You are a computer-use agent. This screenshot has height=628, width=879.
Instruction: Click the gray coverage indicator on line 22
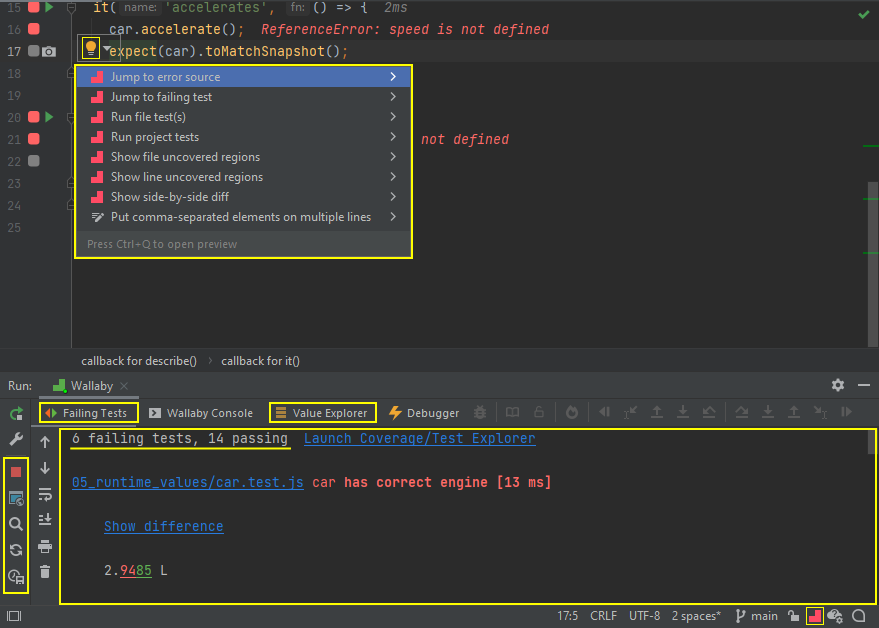click(x=34, y=161)
